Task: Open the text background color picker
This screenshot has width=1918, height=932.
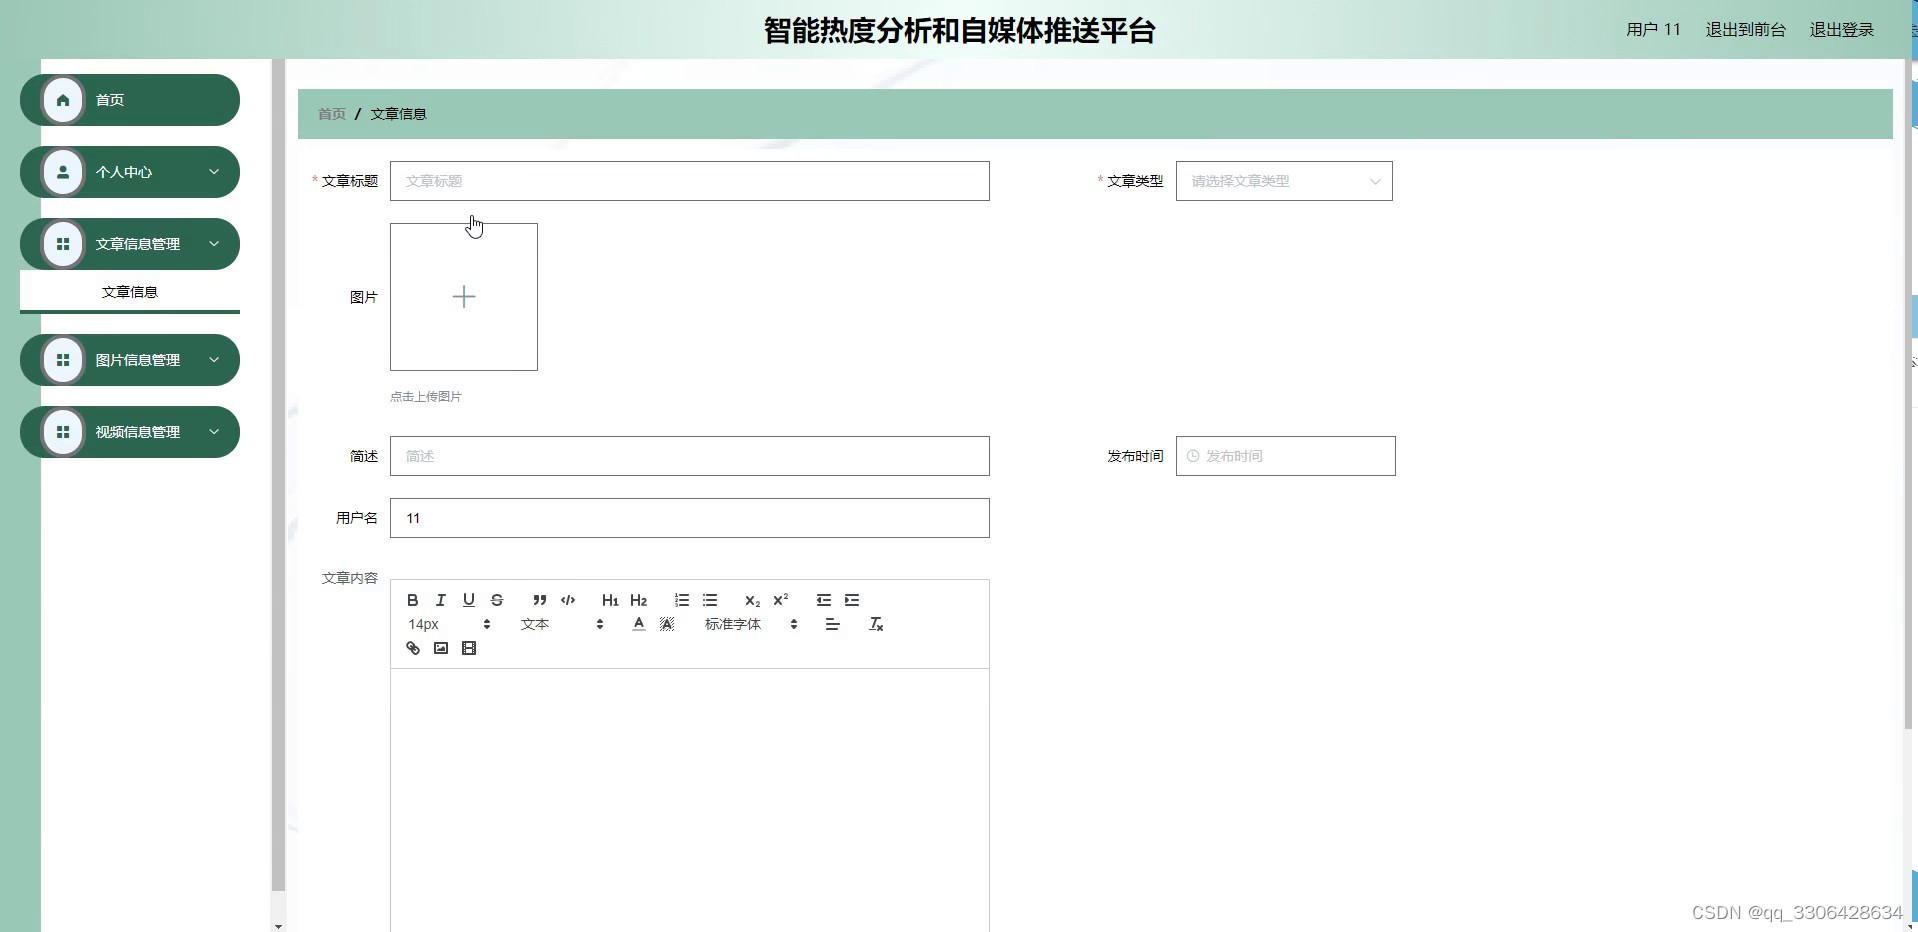Action: pyautogui.click(x=667, y=624)
